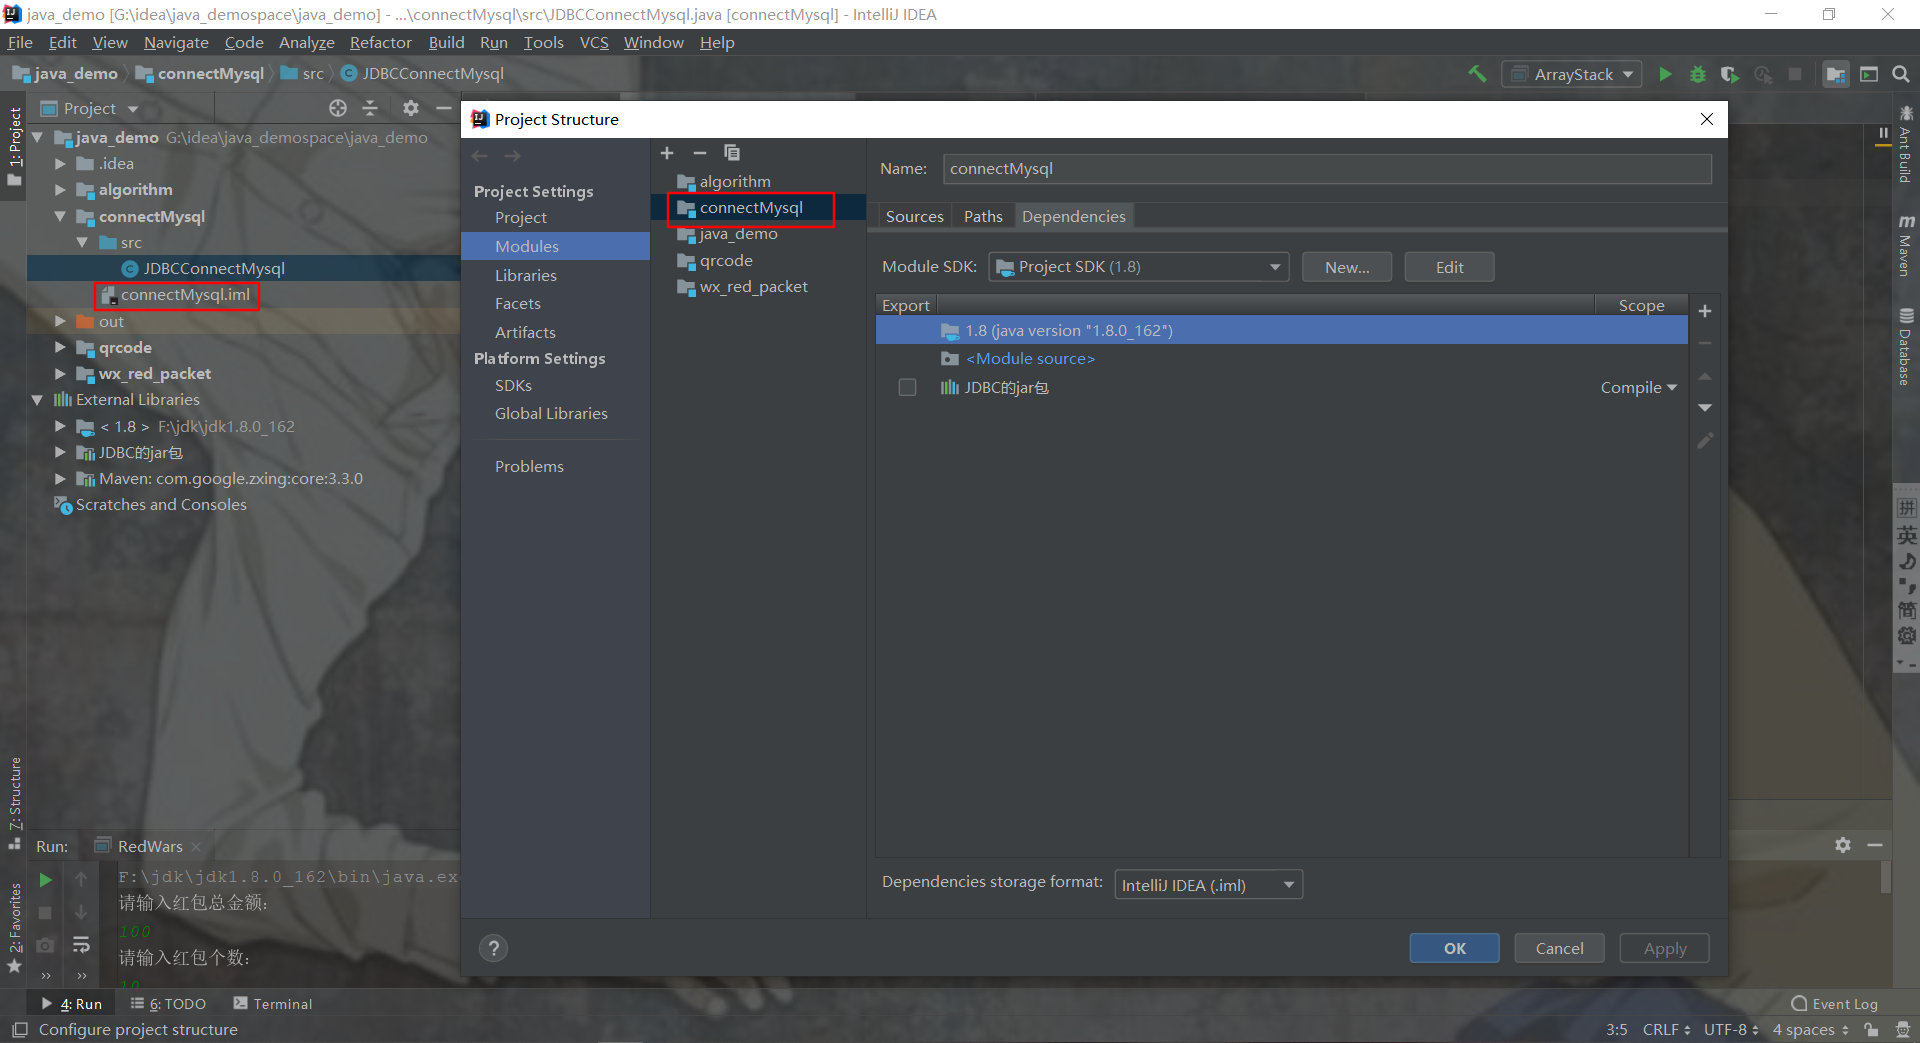Viewport: 1920px width, 1043px height.
Task: Expand the qrcode folder in project tree
Action: click(x=60, y=347)
